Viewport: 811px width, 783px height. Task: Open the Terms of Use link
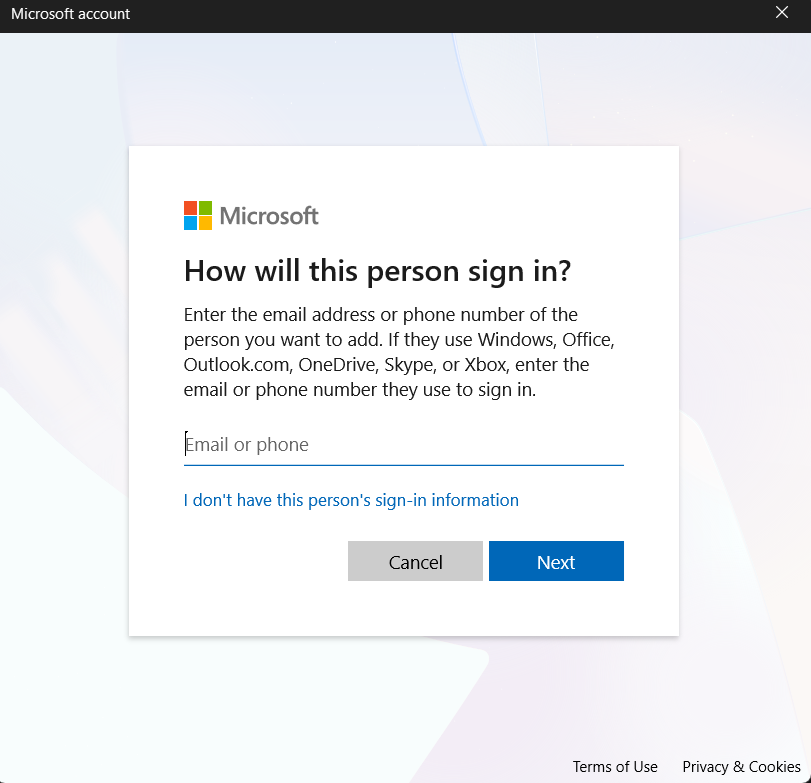(615, 767)
